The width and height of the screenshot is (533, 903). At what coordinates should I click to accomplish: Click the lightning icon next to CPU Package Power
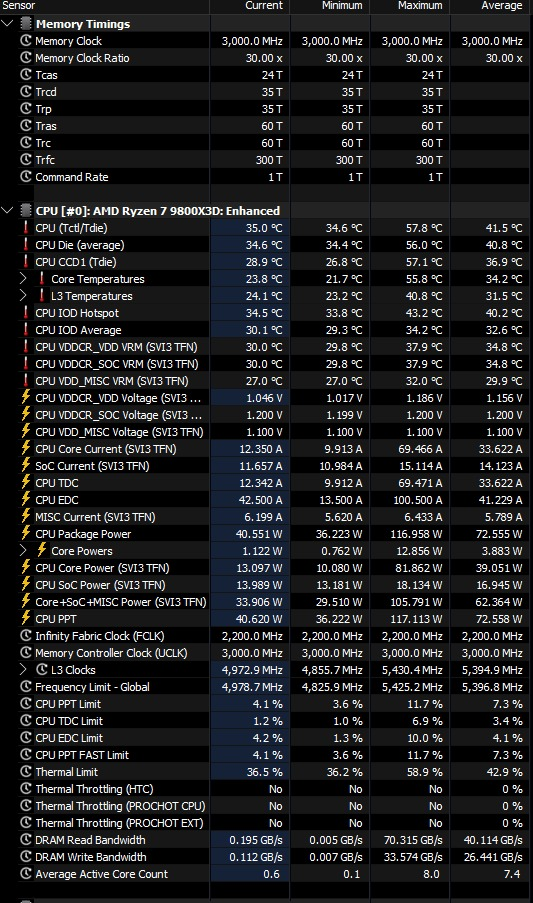26,533
